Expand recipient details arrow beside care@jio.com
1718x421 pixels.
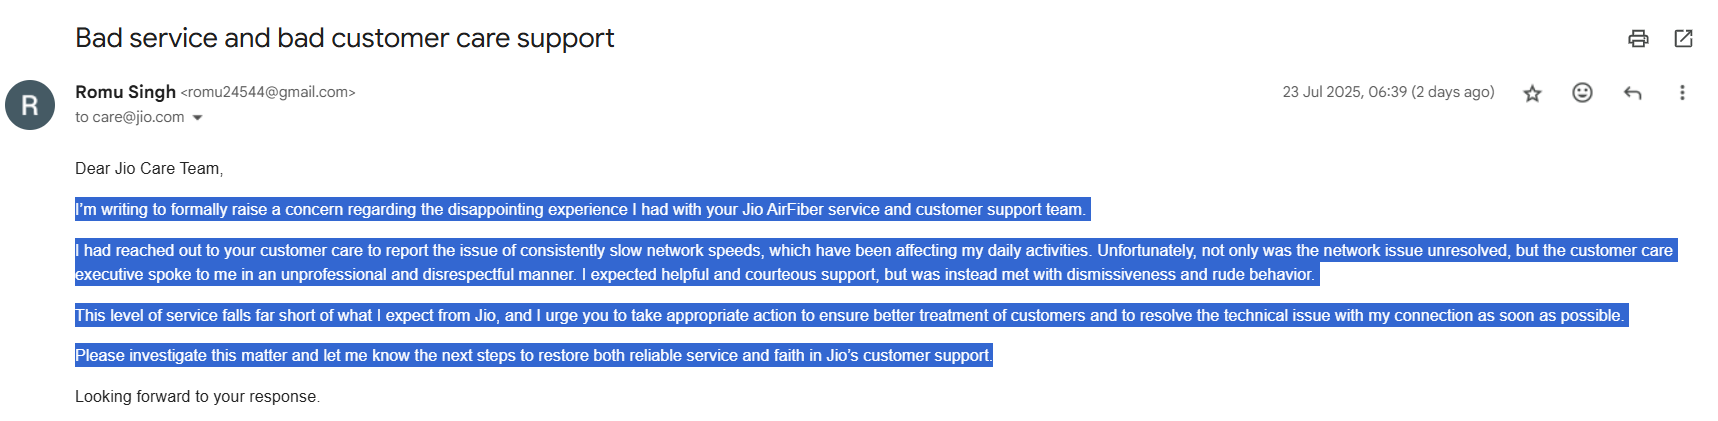tap(198, 118)
